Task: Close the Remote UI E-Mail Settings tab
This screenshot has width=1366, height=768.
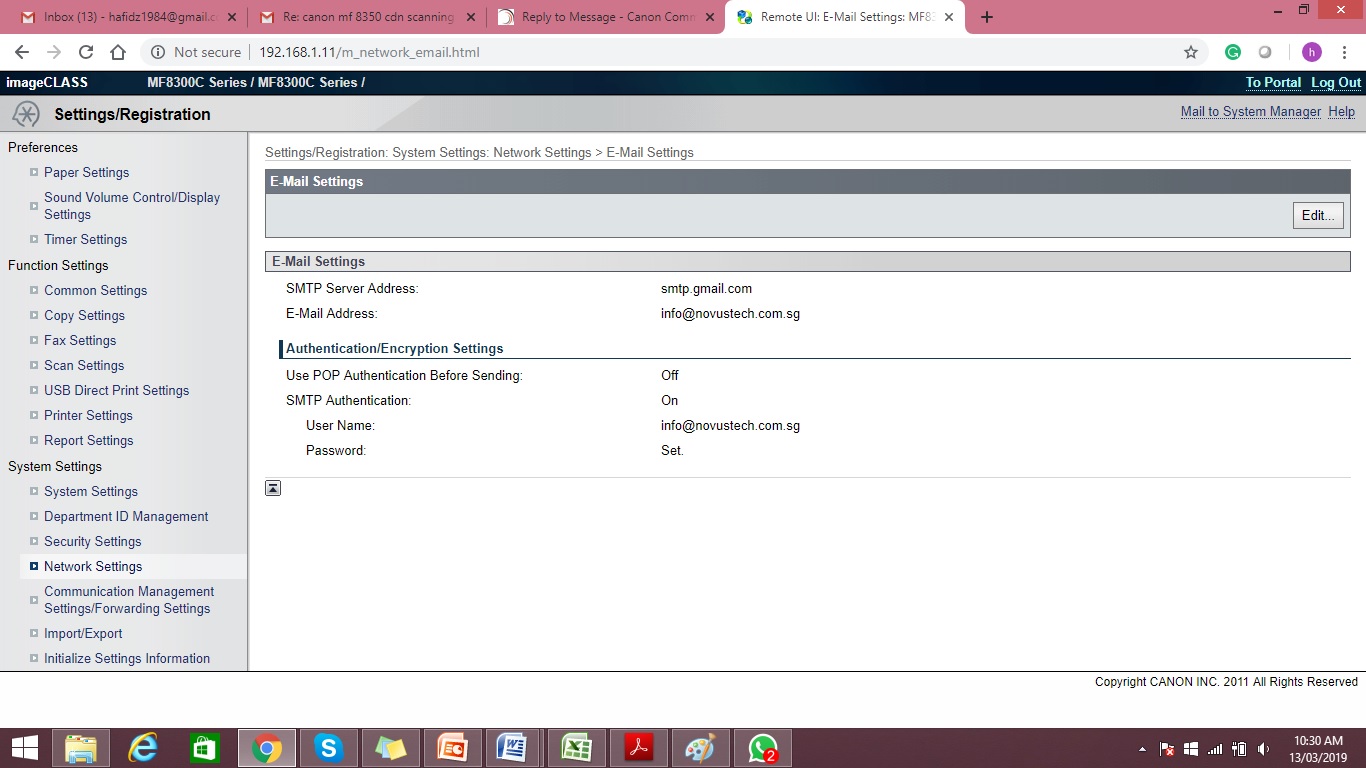Action: point(948,17)
